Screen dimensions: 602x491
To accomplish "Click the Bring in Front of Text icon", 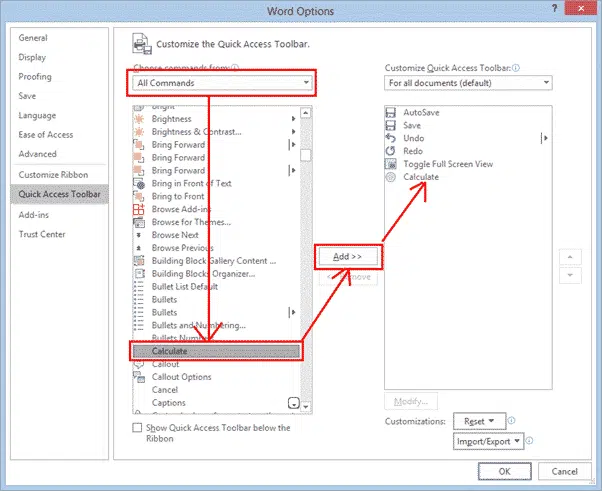I will point(139,184).
